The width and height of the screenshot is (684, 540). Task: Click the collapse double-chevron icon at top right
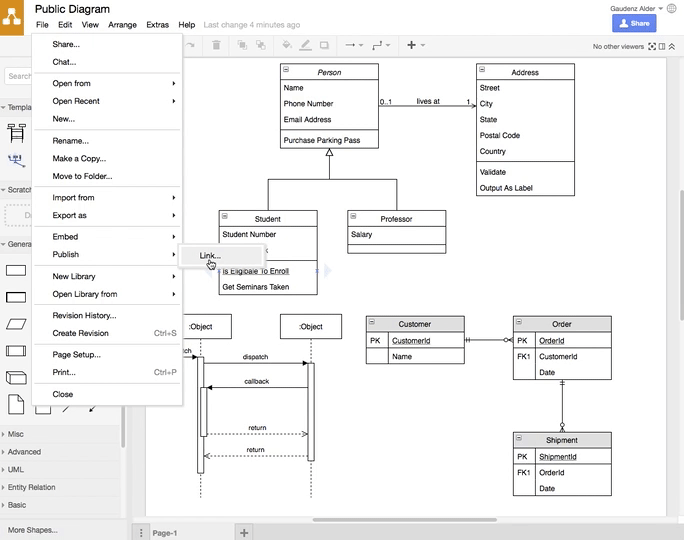[x=671, y=46]
